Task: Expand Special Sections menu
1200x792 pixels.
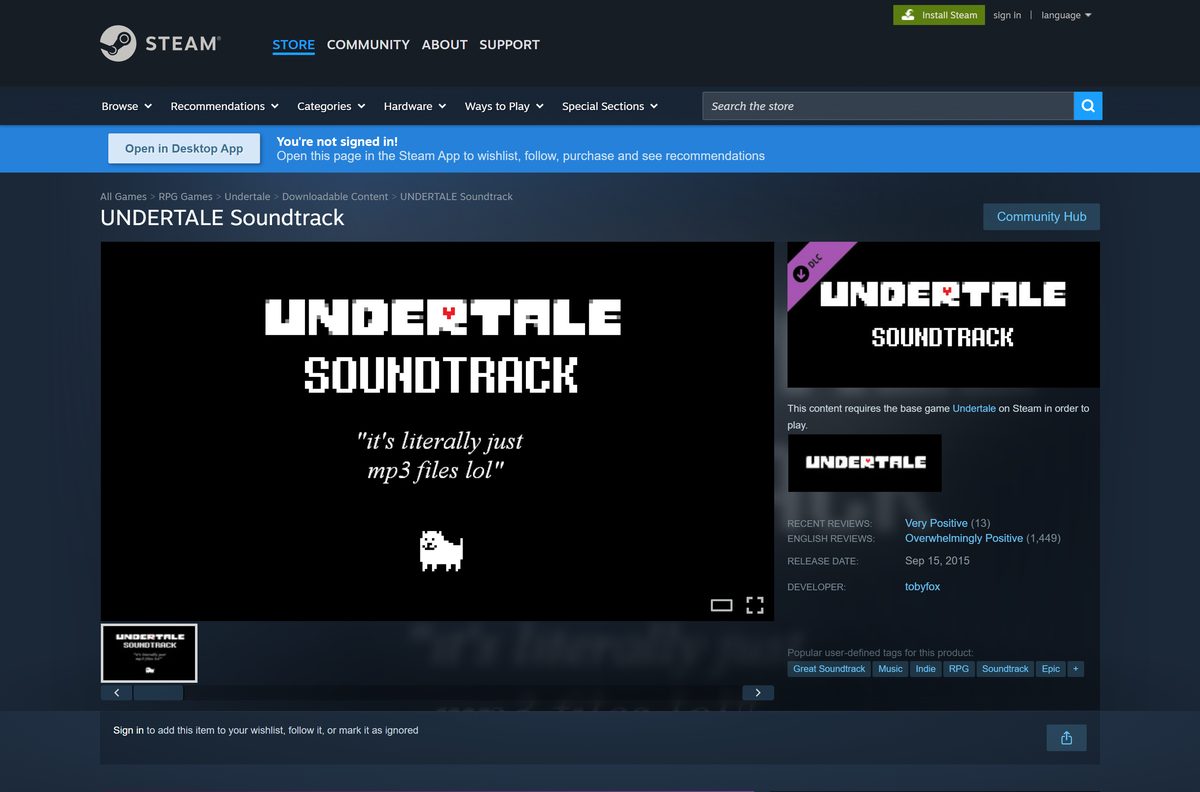Action: tap(610, 106)
